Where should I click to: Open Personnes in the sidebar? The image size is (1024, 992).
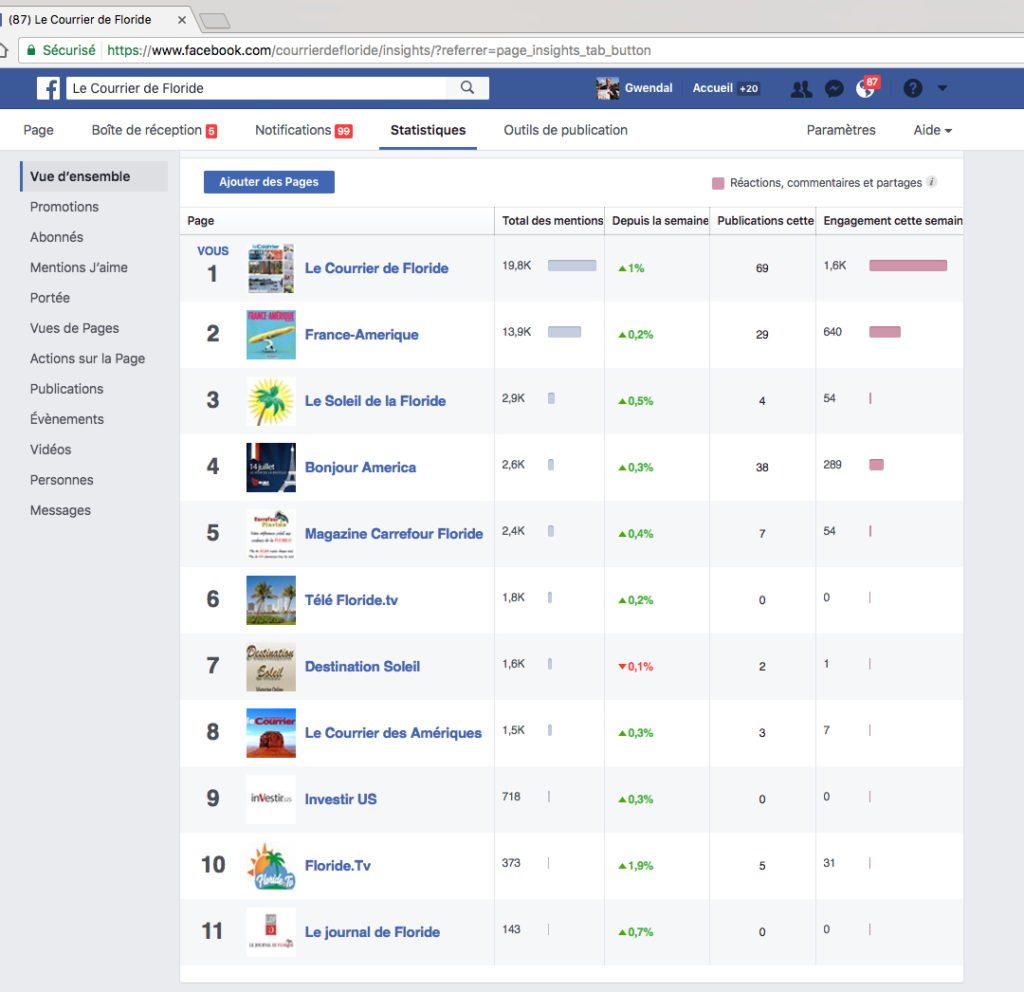pyautogui.click(x=61, y=480)
